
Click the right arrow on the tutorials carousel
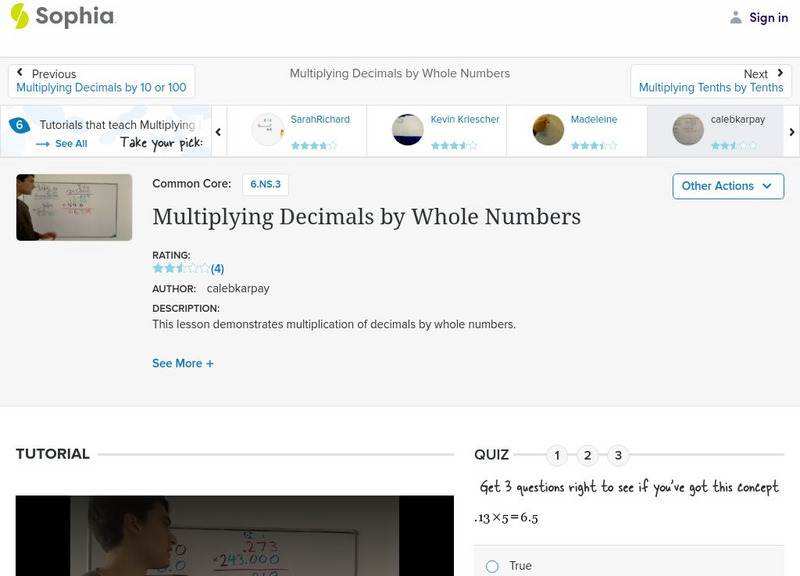(792, 131)
